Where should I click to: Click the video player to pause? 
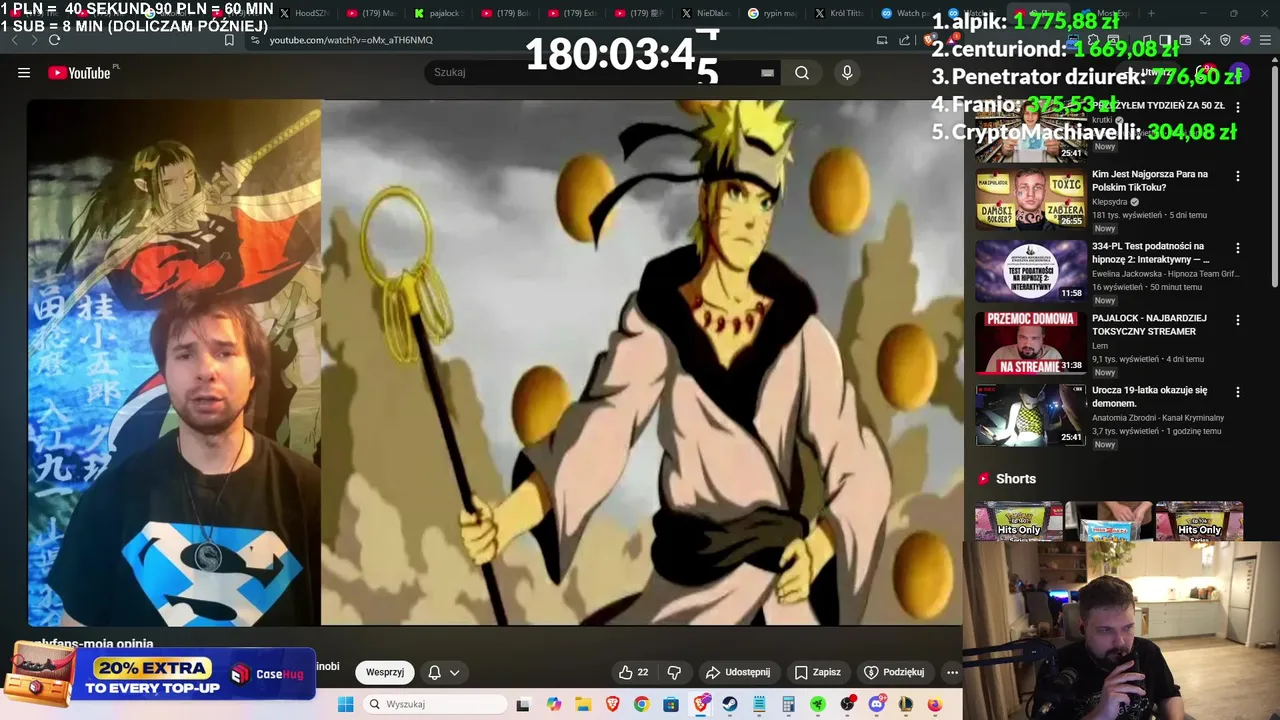tap(495, 362)
